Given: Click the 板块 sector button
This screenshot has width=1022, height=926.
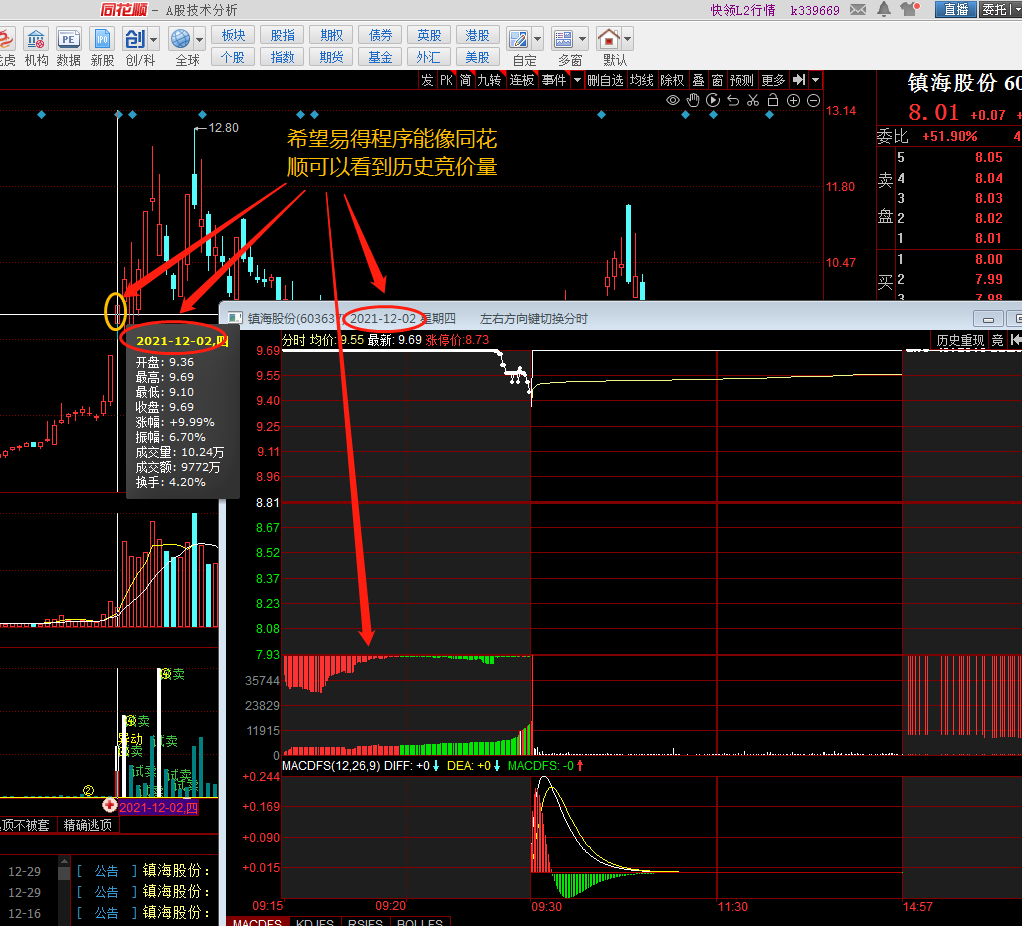Looking at the screenshot, I should [233, 35].
